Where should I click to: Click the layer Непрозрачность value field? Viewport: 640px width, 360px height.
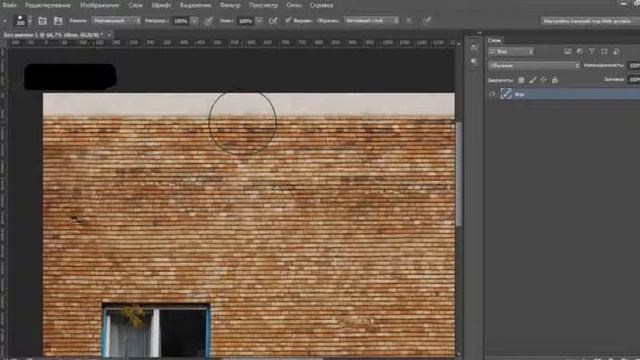coord(633,65)
